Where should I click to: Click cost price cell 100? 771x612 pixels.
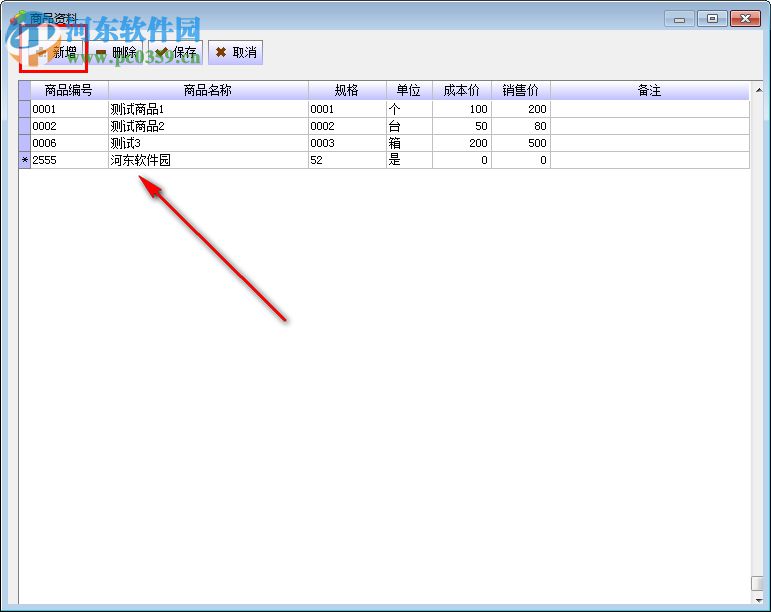[x=462, y=109]
